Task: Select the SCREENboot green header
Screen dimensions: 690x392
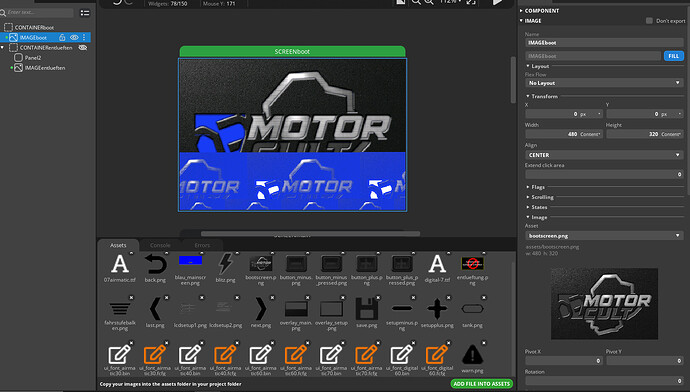Action: click(292, 51)
